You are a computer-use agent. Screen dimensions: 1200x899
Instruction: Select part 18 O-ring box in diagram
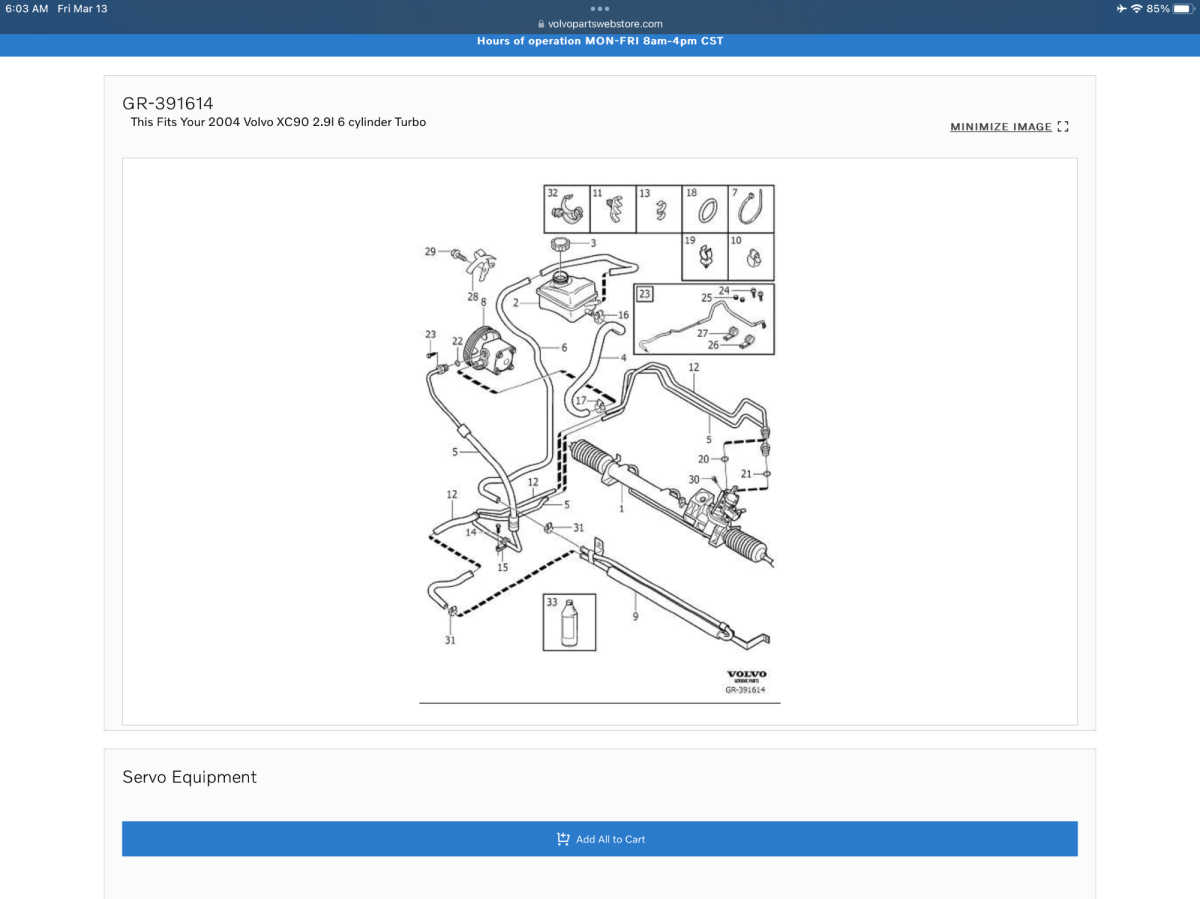tap(704, 209)
